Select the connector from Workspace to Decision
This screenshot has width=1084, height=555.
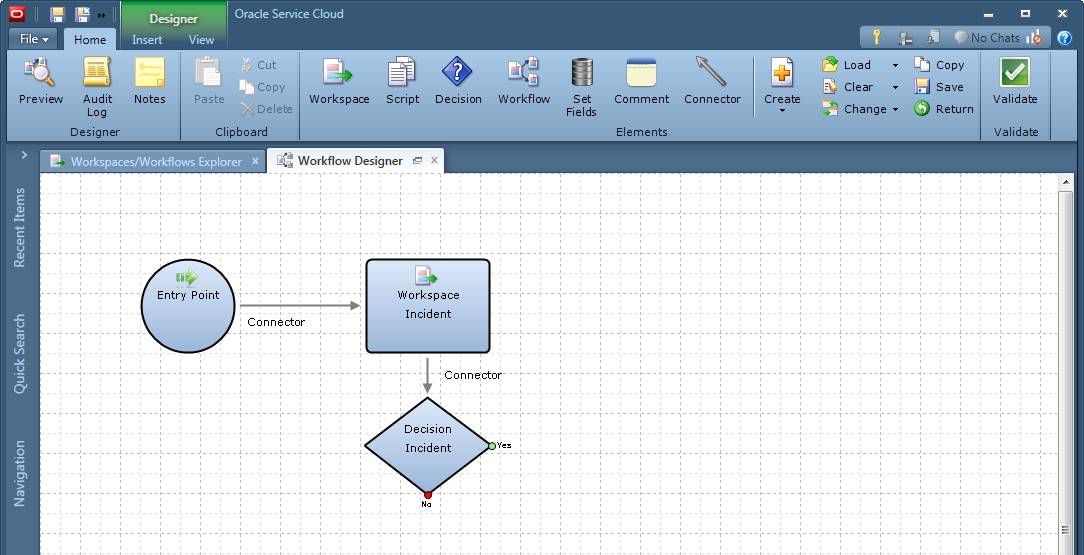(428, 375)
